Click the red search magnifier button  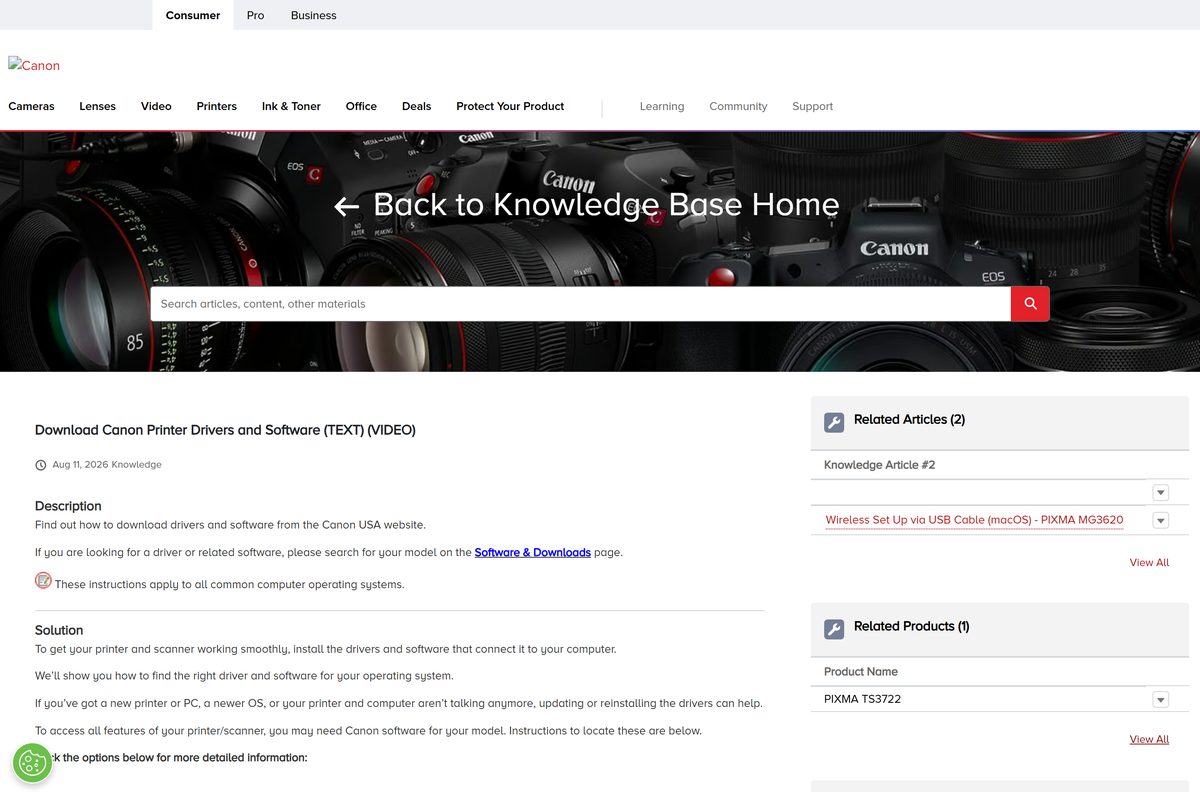[1030, 304]
